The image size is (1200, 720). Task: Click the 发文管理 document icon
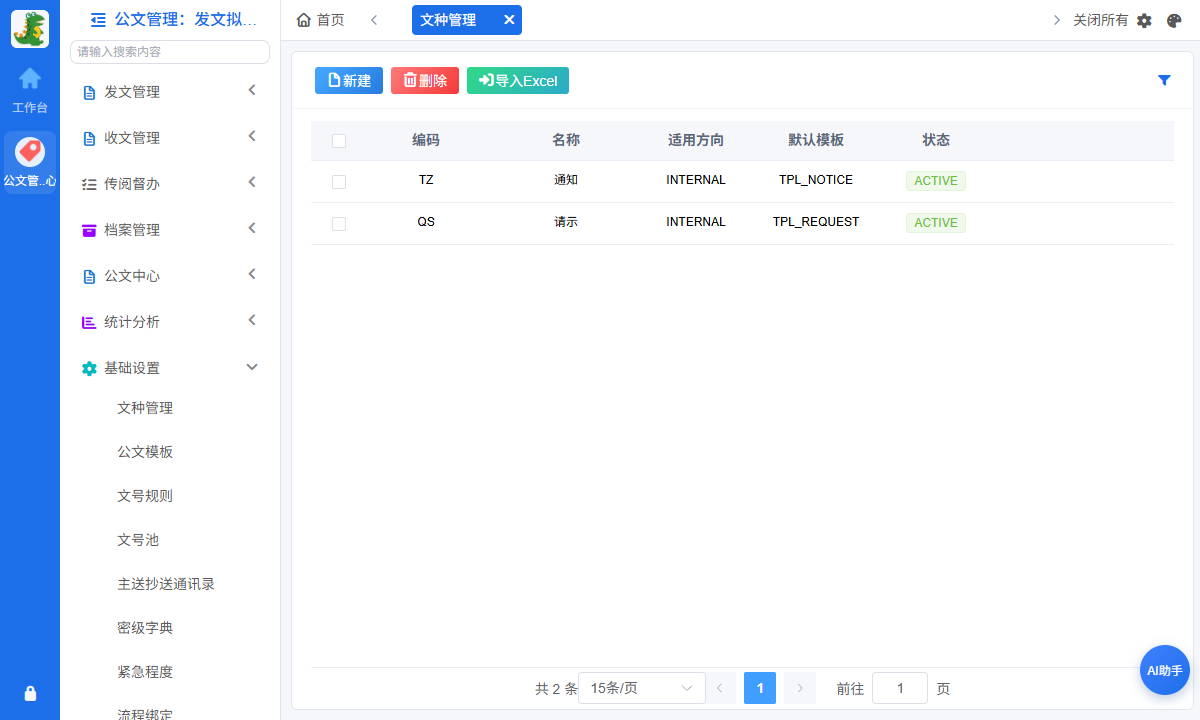pyautogui.click(x=89, y=92)
